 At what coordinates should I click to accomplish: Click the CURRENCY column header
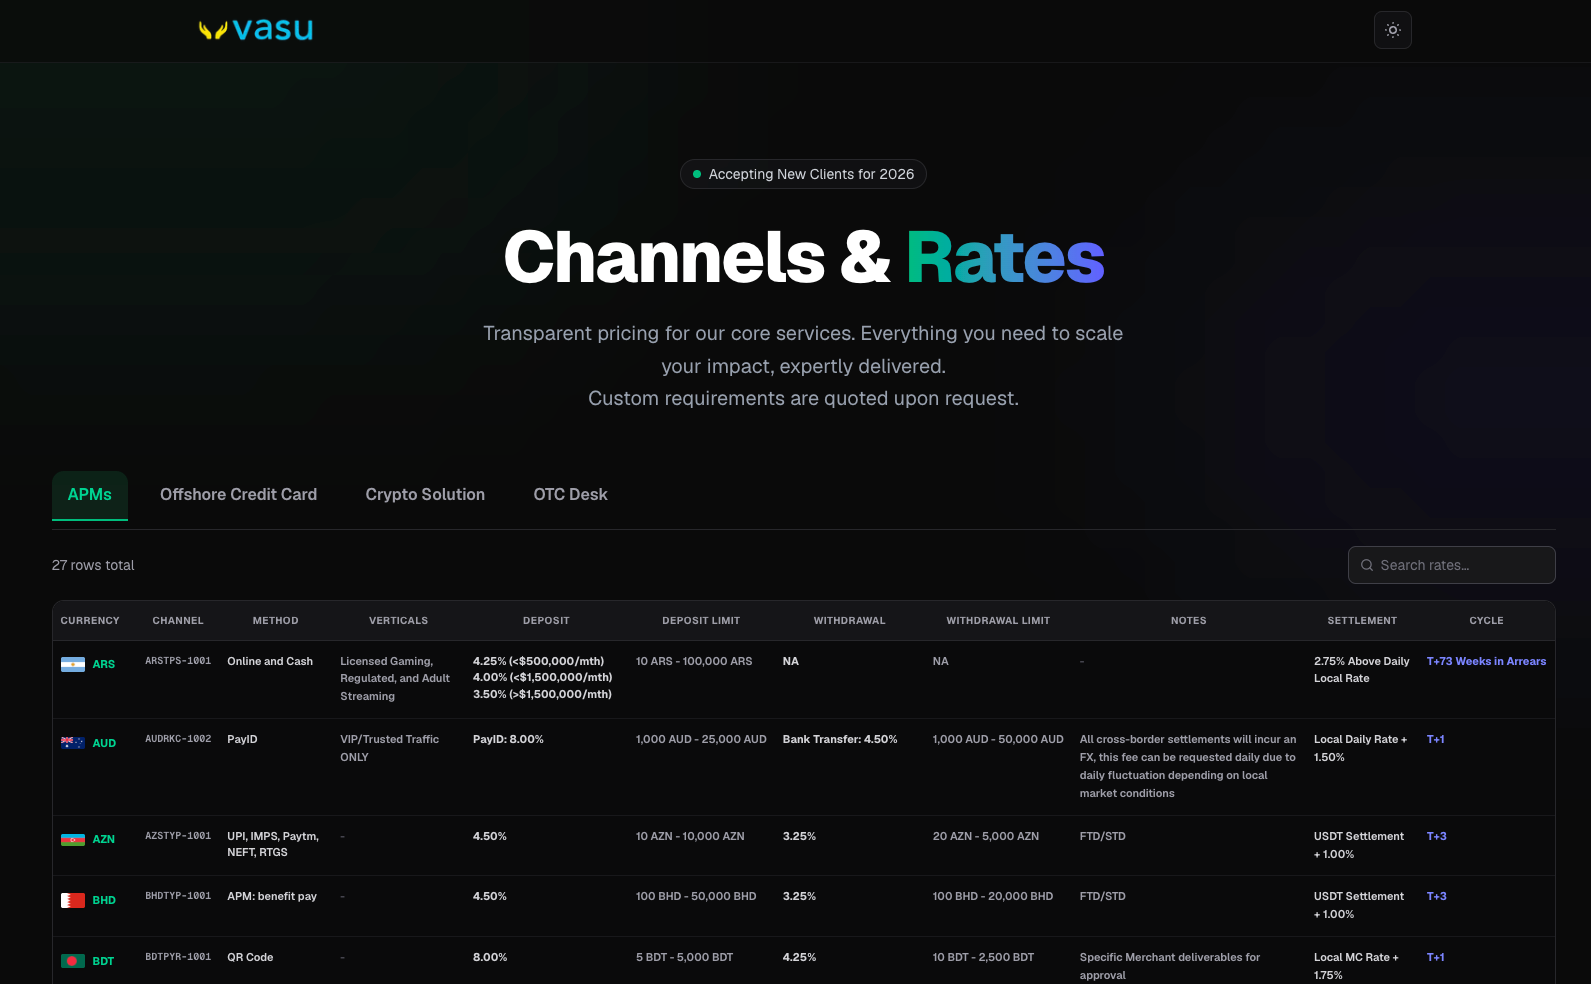pyautogui.click(x=90, y=621)
